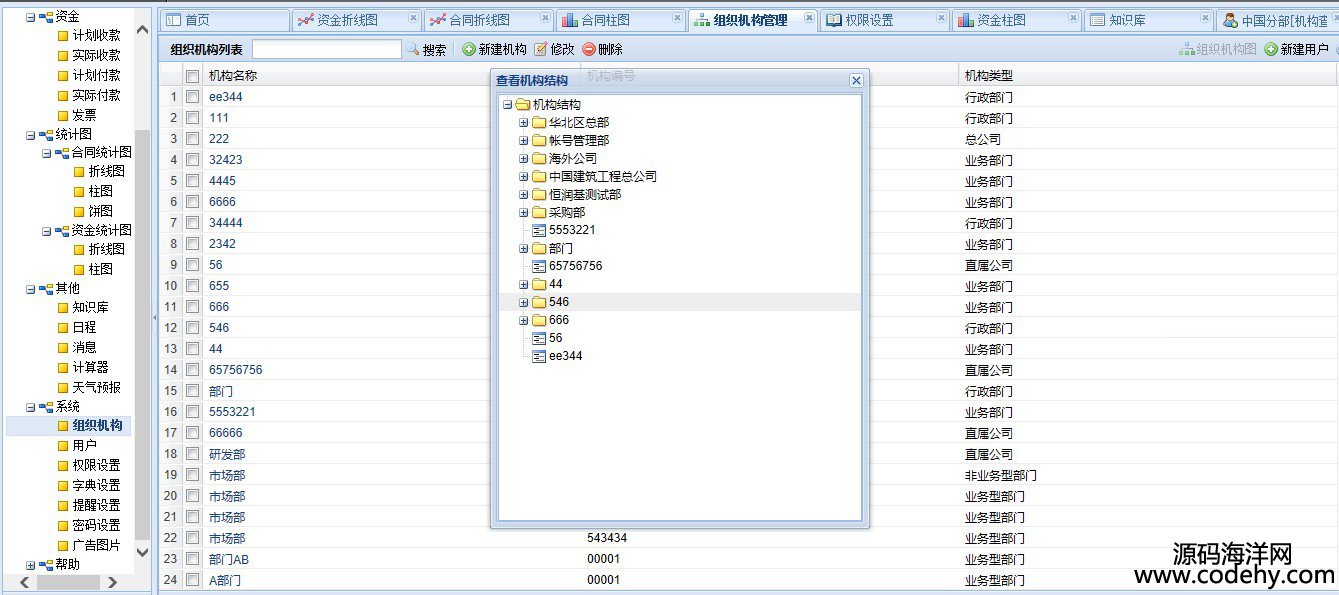Close the 资金折线图 tab with its x
The image size is (1339, 595).
point(413,19)
